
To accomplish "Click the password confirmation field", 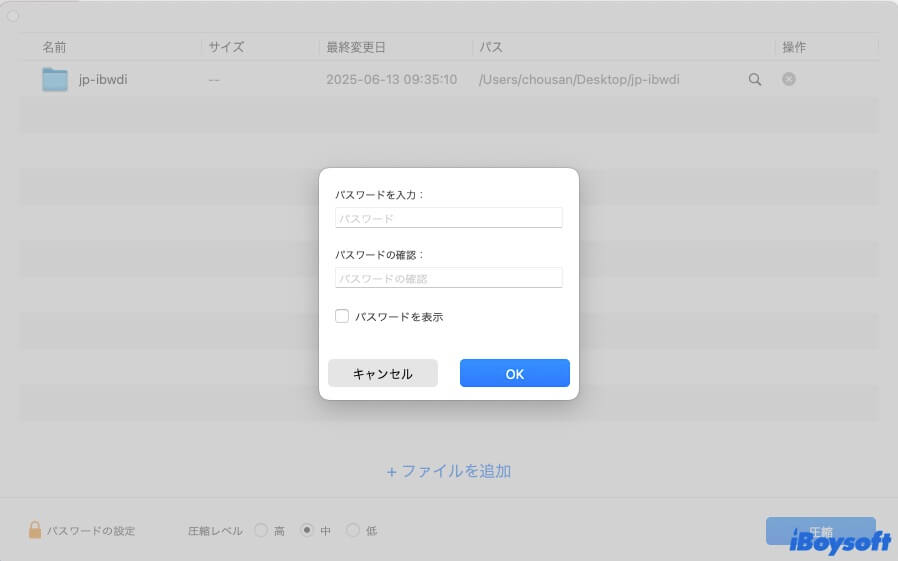I will (448, 278).
